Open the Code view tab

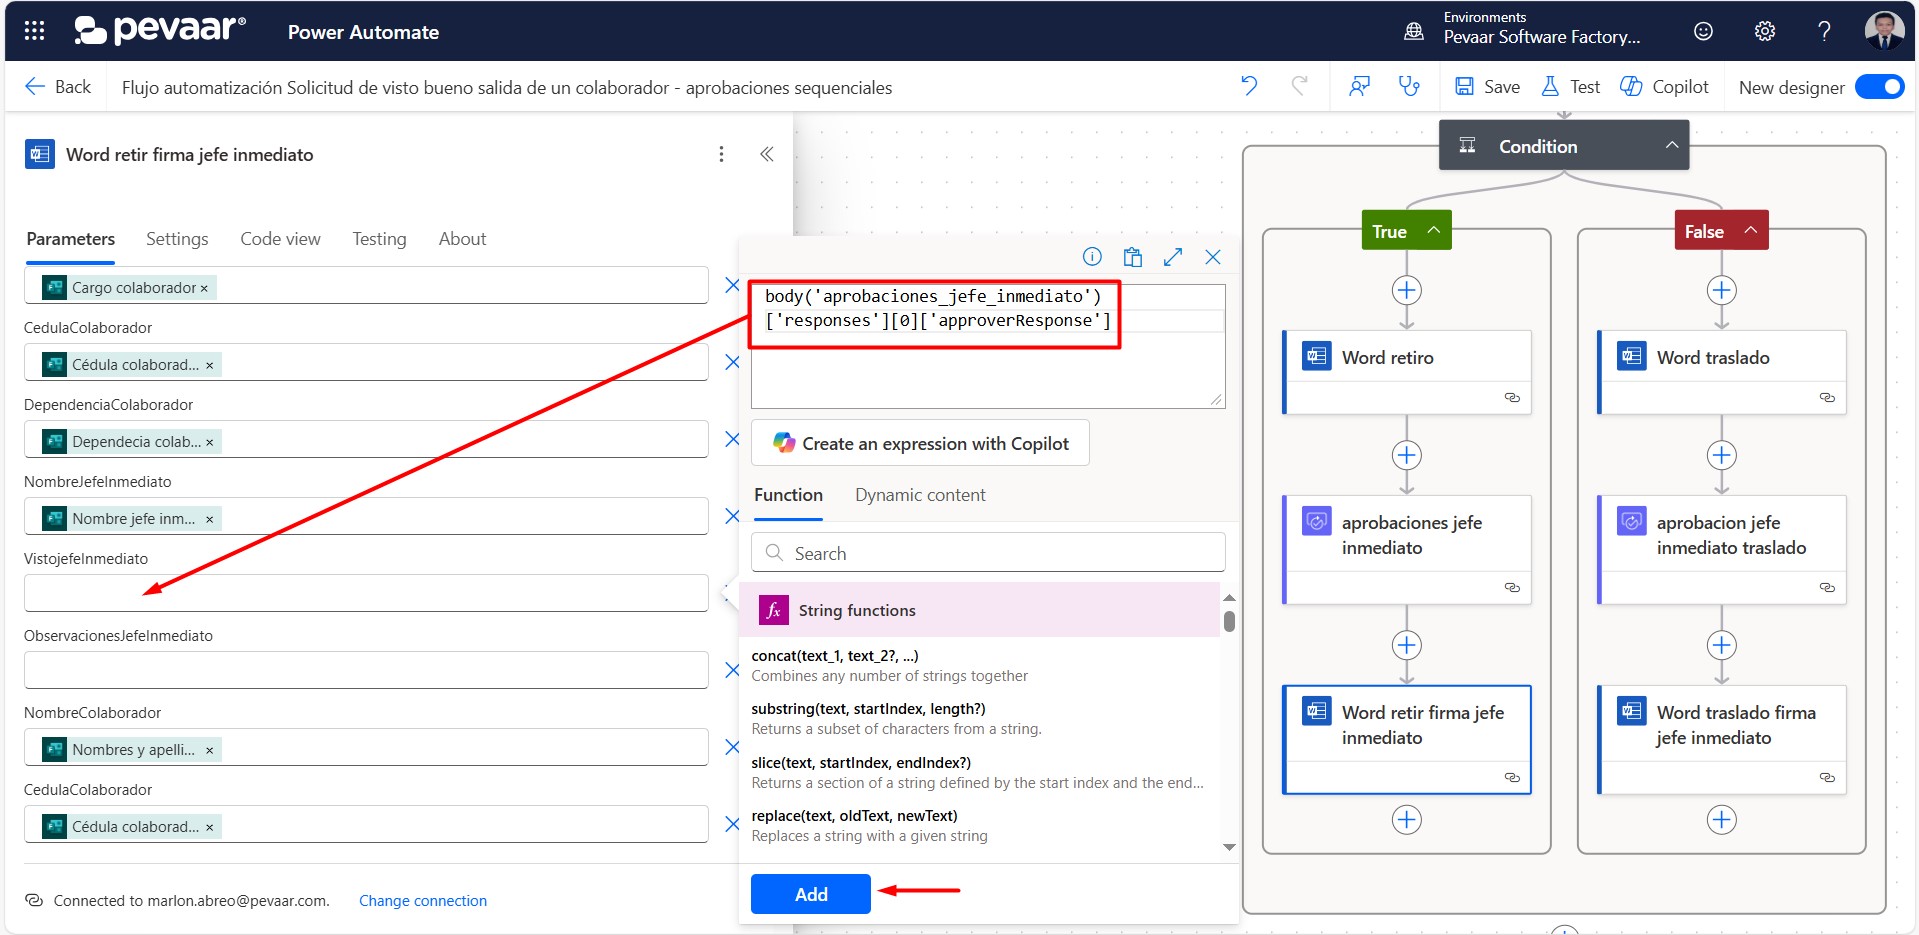(280, 239)
